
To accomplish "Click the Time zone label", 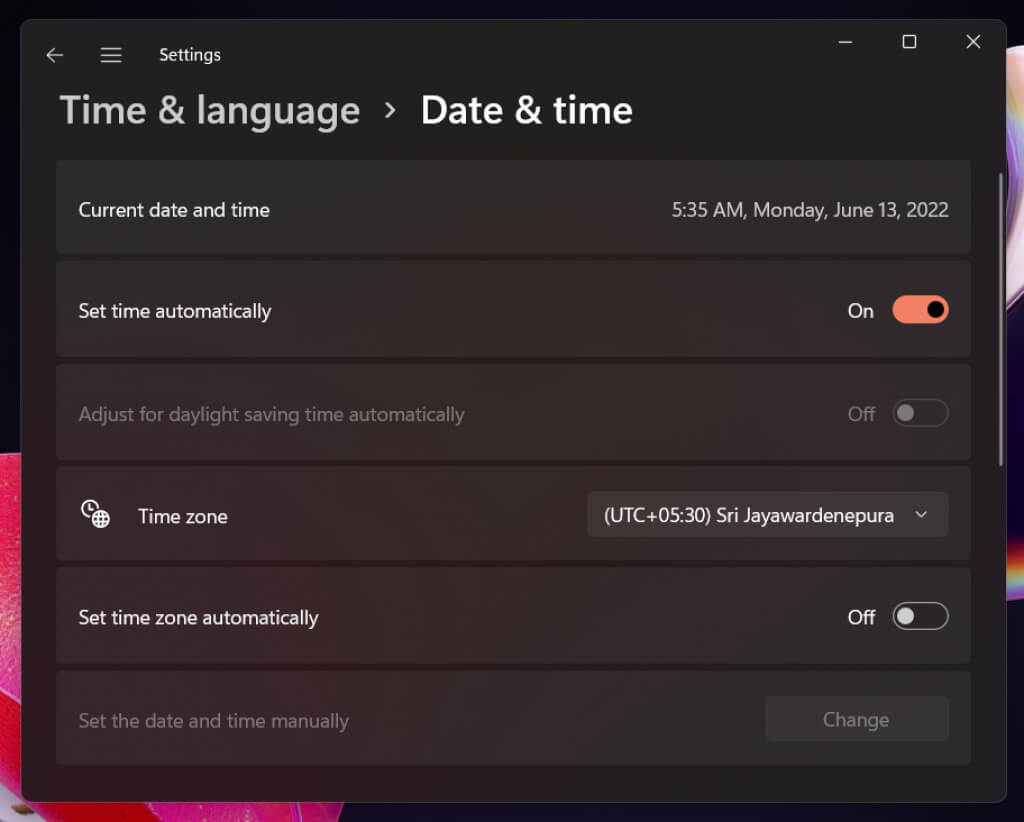I will click(183, 516).
